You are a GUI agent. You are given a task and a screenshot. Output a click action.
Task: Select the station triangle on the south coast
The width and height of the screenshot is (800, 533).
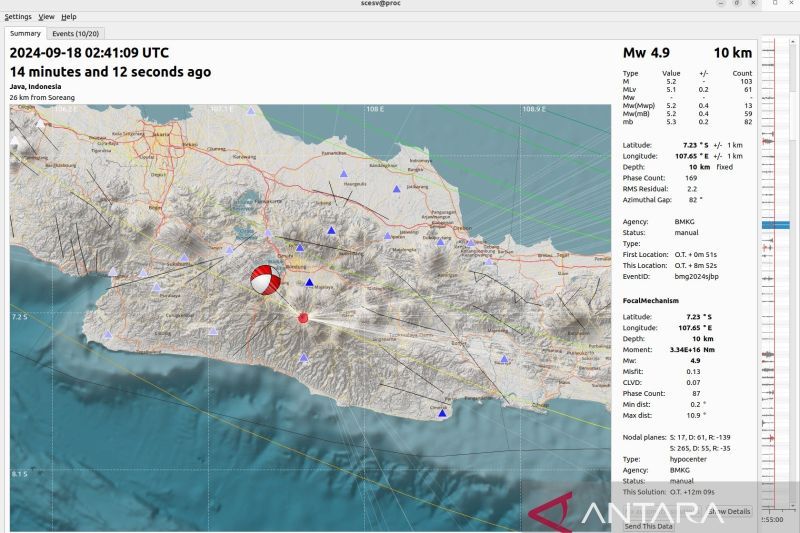pos(442,411)
